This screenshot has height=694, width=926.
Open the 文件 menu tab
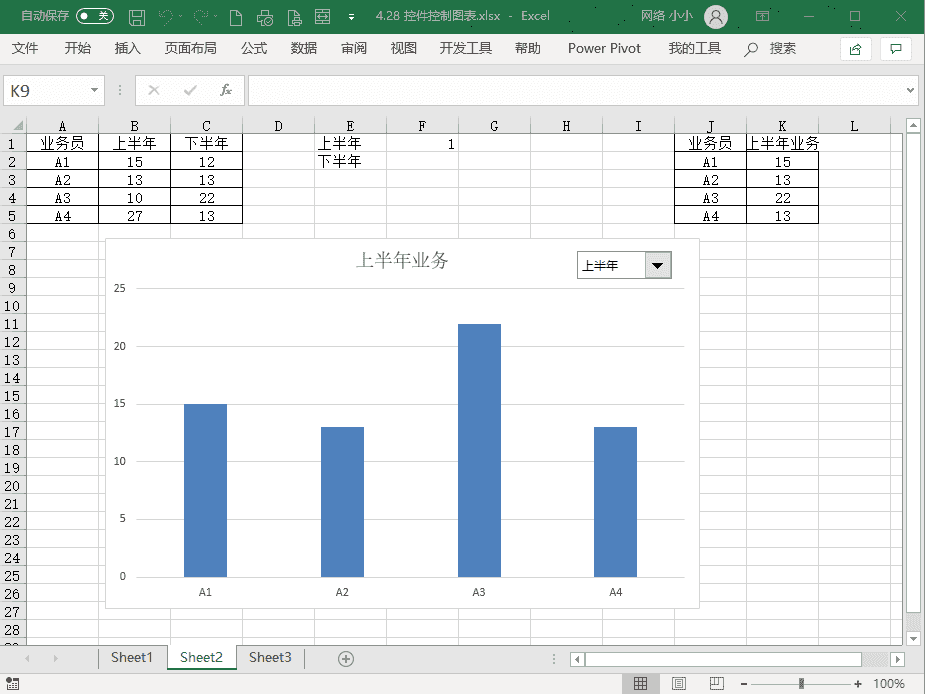(25, 48)
